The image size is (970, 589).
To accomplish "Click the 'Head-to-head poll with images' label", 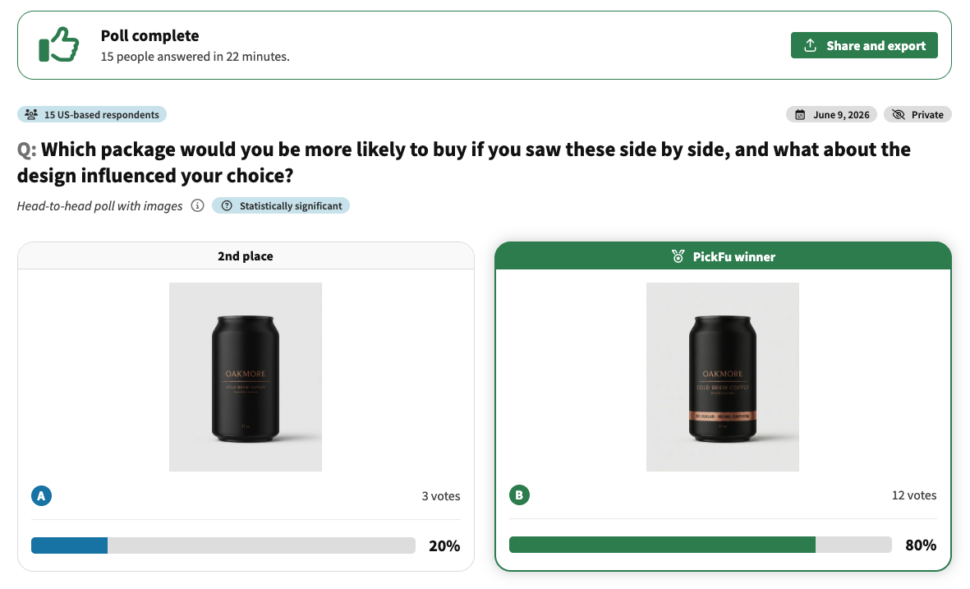I will tap(100, 205).
